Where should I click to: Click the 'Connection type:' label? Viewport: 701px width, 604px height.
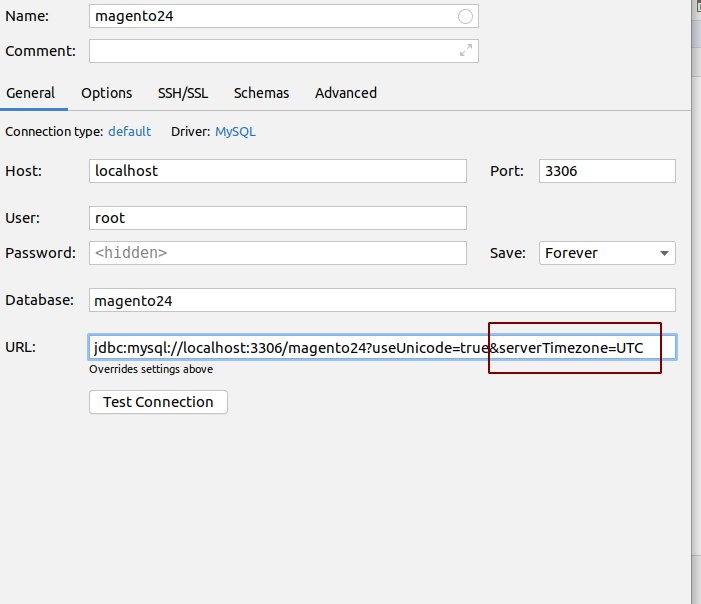point(54,131)
